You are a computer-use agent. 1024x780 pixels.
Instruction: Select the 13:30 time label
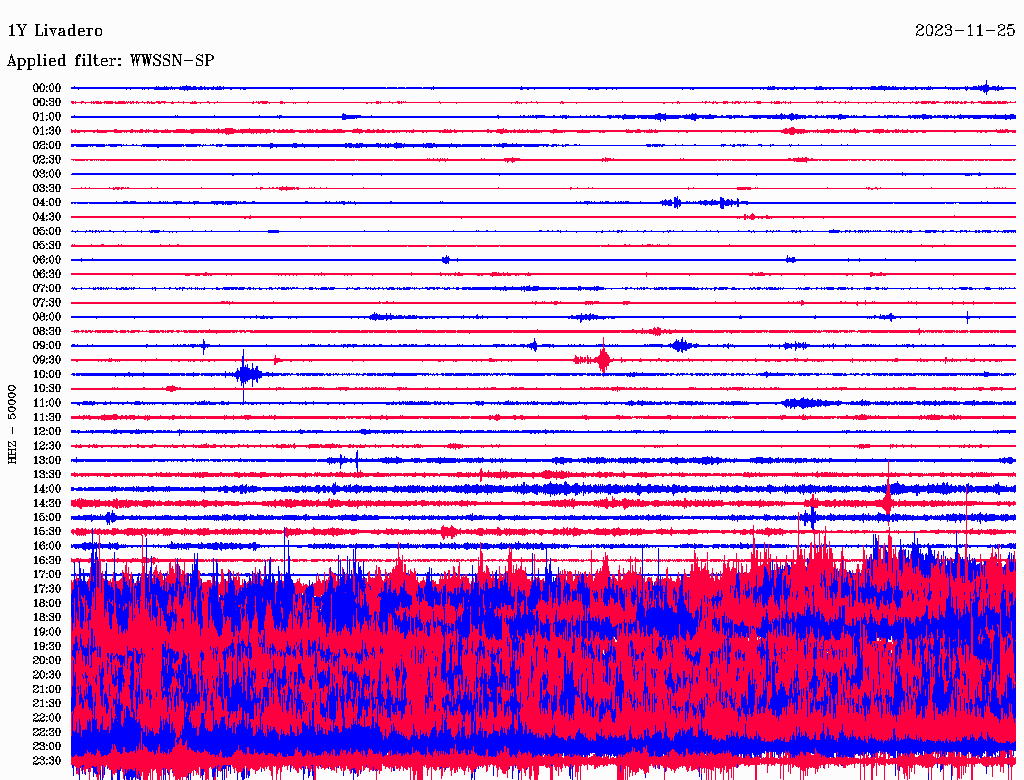(46, 474)
